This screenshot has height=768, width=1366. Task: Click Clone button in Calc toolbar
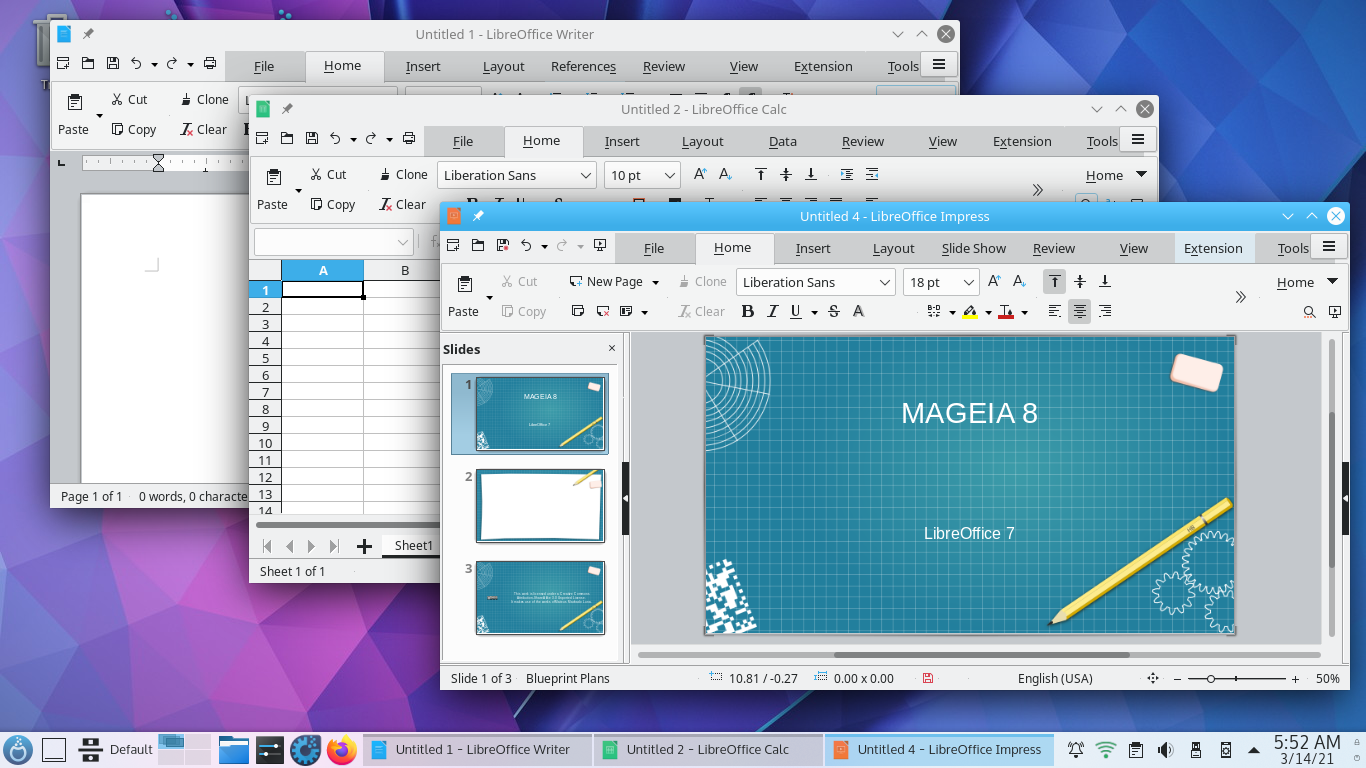(x=403, y=174)
